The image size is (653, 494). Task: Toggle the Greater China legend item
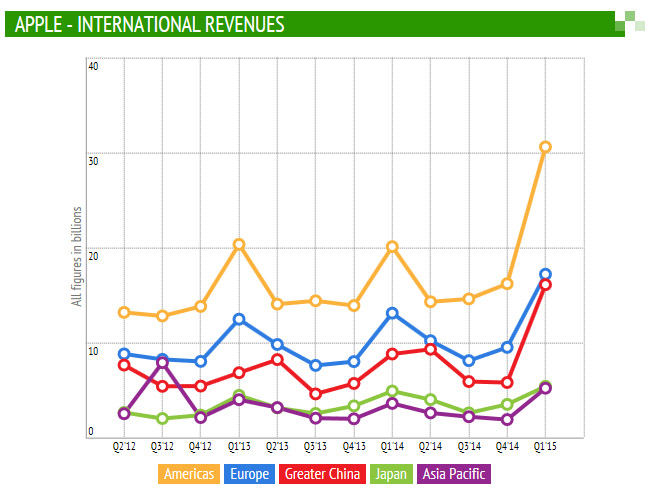coord(322,474)
